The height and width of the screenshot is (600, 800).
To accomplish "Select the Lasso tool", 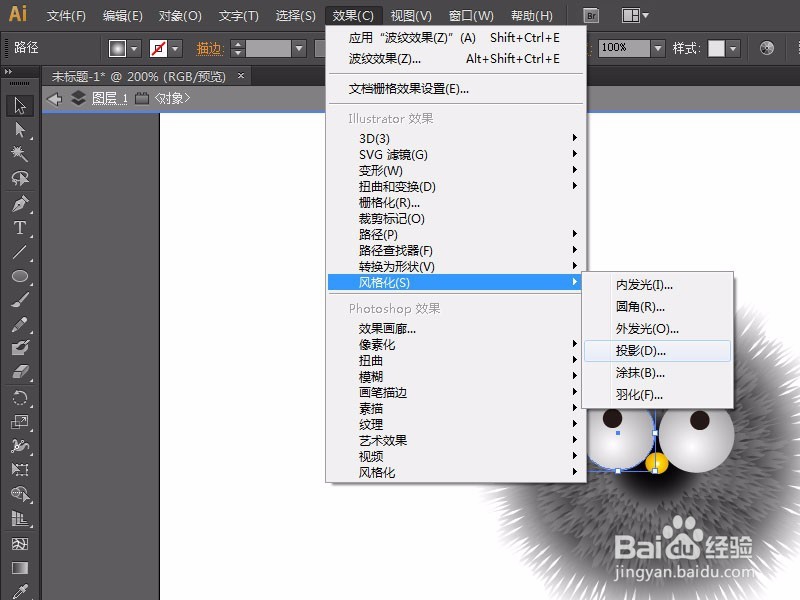I will pyautogui.click(x=20, y=178).
